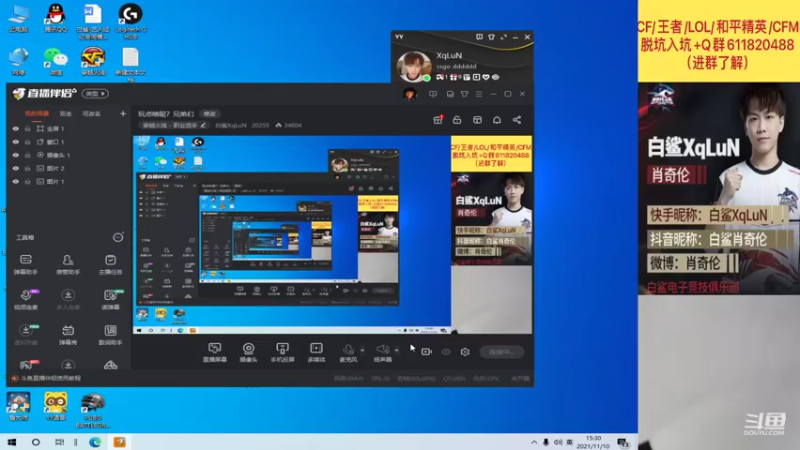Expand the toolbox more options circle
This screenshot has width=800, height=450.
pyautogui.click(x=118, y=237)
